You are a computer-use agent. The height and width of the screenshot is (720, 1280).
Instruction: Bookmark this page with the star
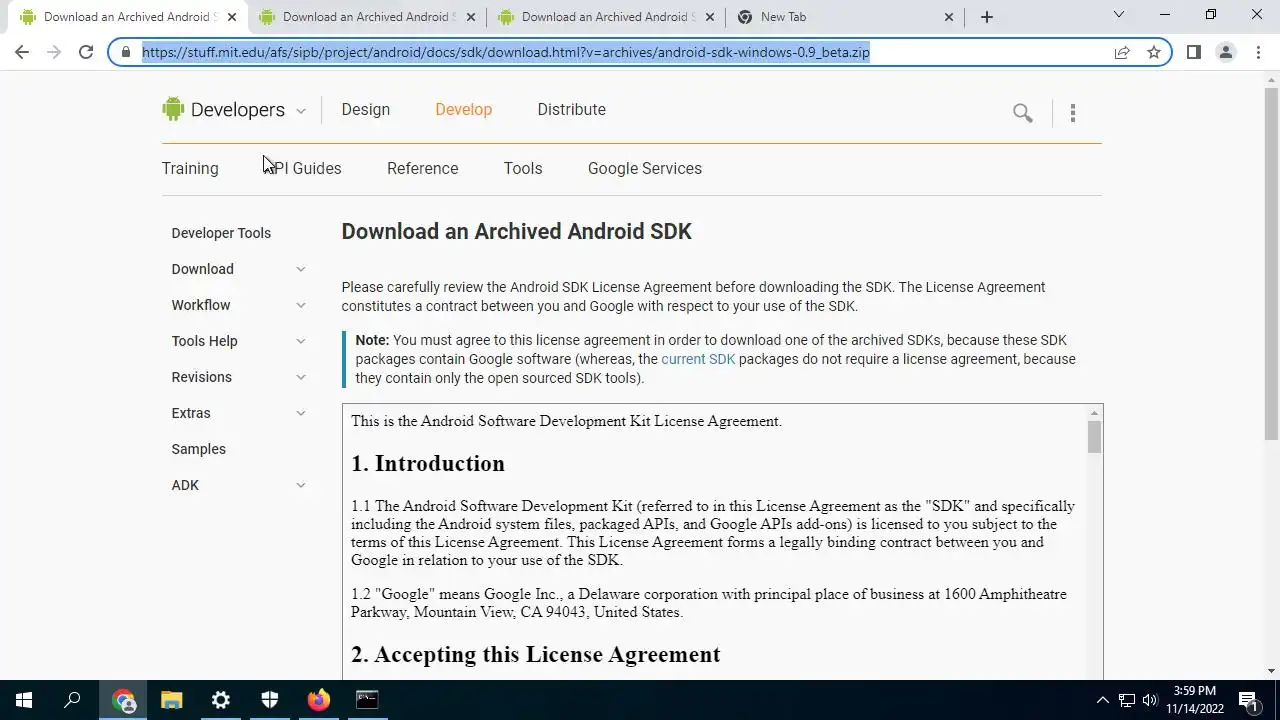pyautogui.click(x=1154, y=52)
